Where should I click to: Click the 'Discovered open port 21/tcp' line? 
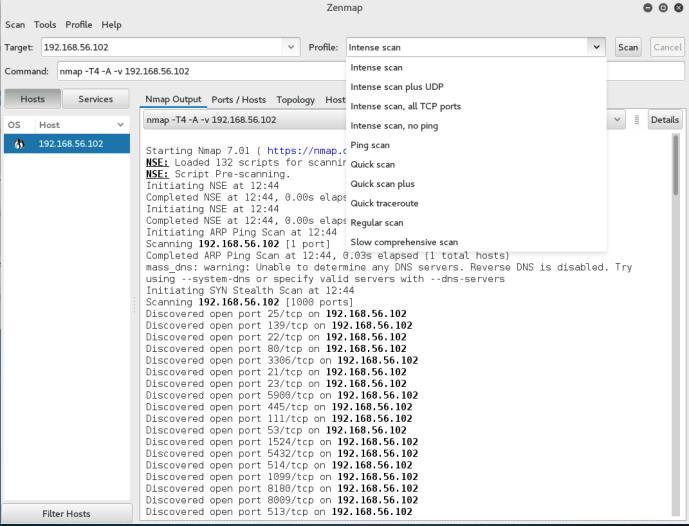[276, 372]
